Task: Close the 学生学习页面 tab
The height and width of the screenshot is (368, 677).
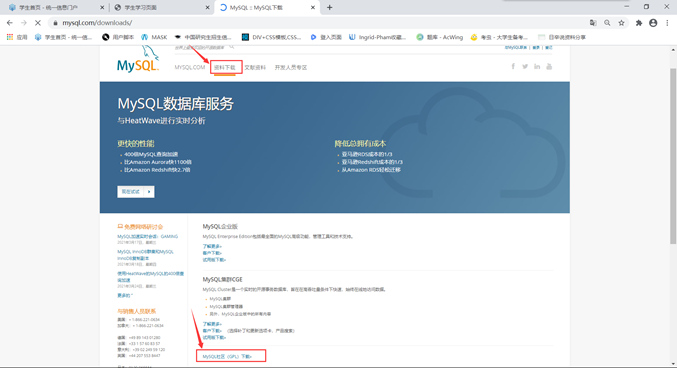Action: [207, 7]
